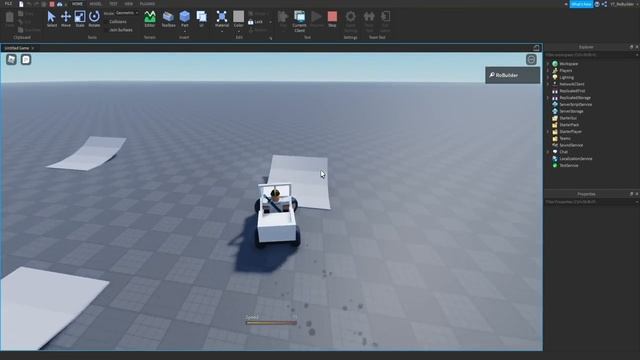The height and width of the screenshot is (360, 640).
Task: Select LocalizationService in Explorer
Action: click(576, 159)
